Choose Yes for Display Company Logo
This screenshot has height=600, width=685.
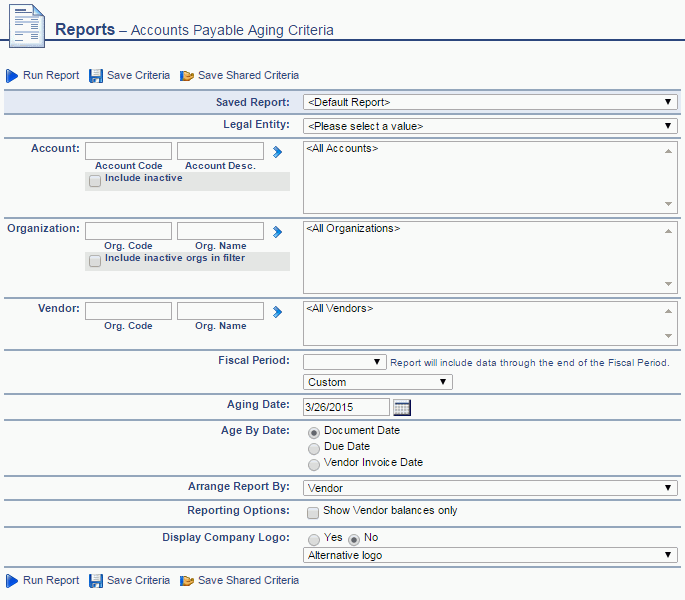pyautogui.click(x=314, y=538)
